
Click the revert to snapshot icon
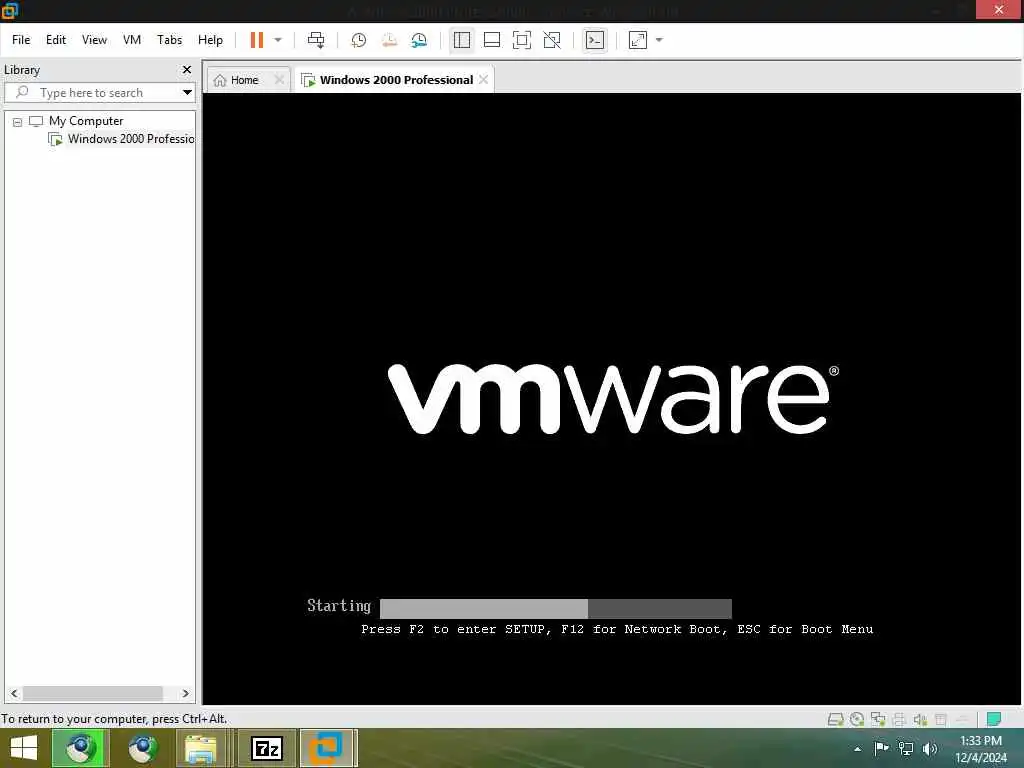[x=389, y=40]
